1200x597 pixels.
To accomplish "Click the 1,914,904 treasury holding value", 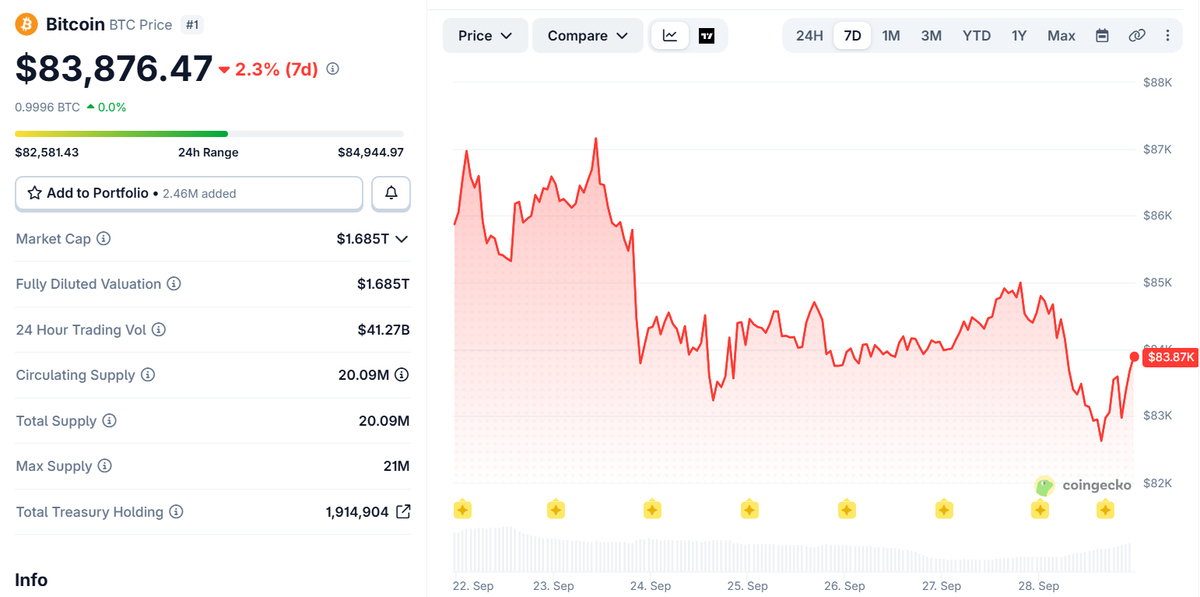I will (x=357, y=512).
